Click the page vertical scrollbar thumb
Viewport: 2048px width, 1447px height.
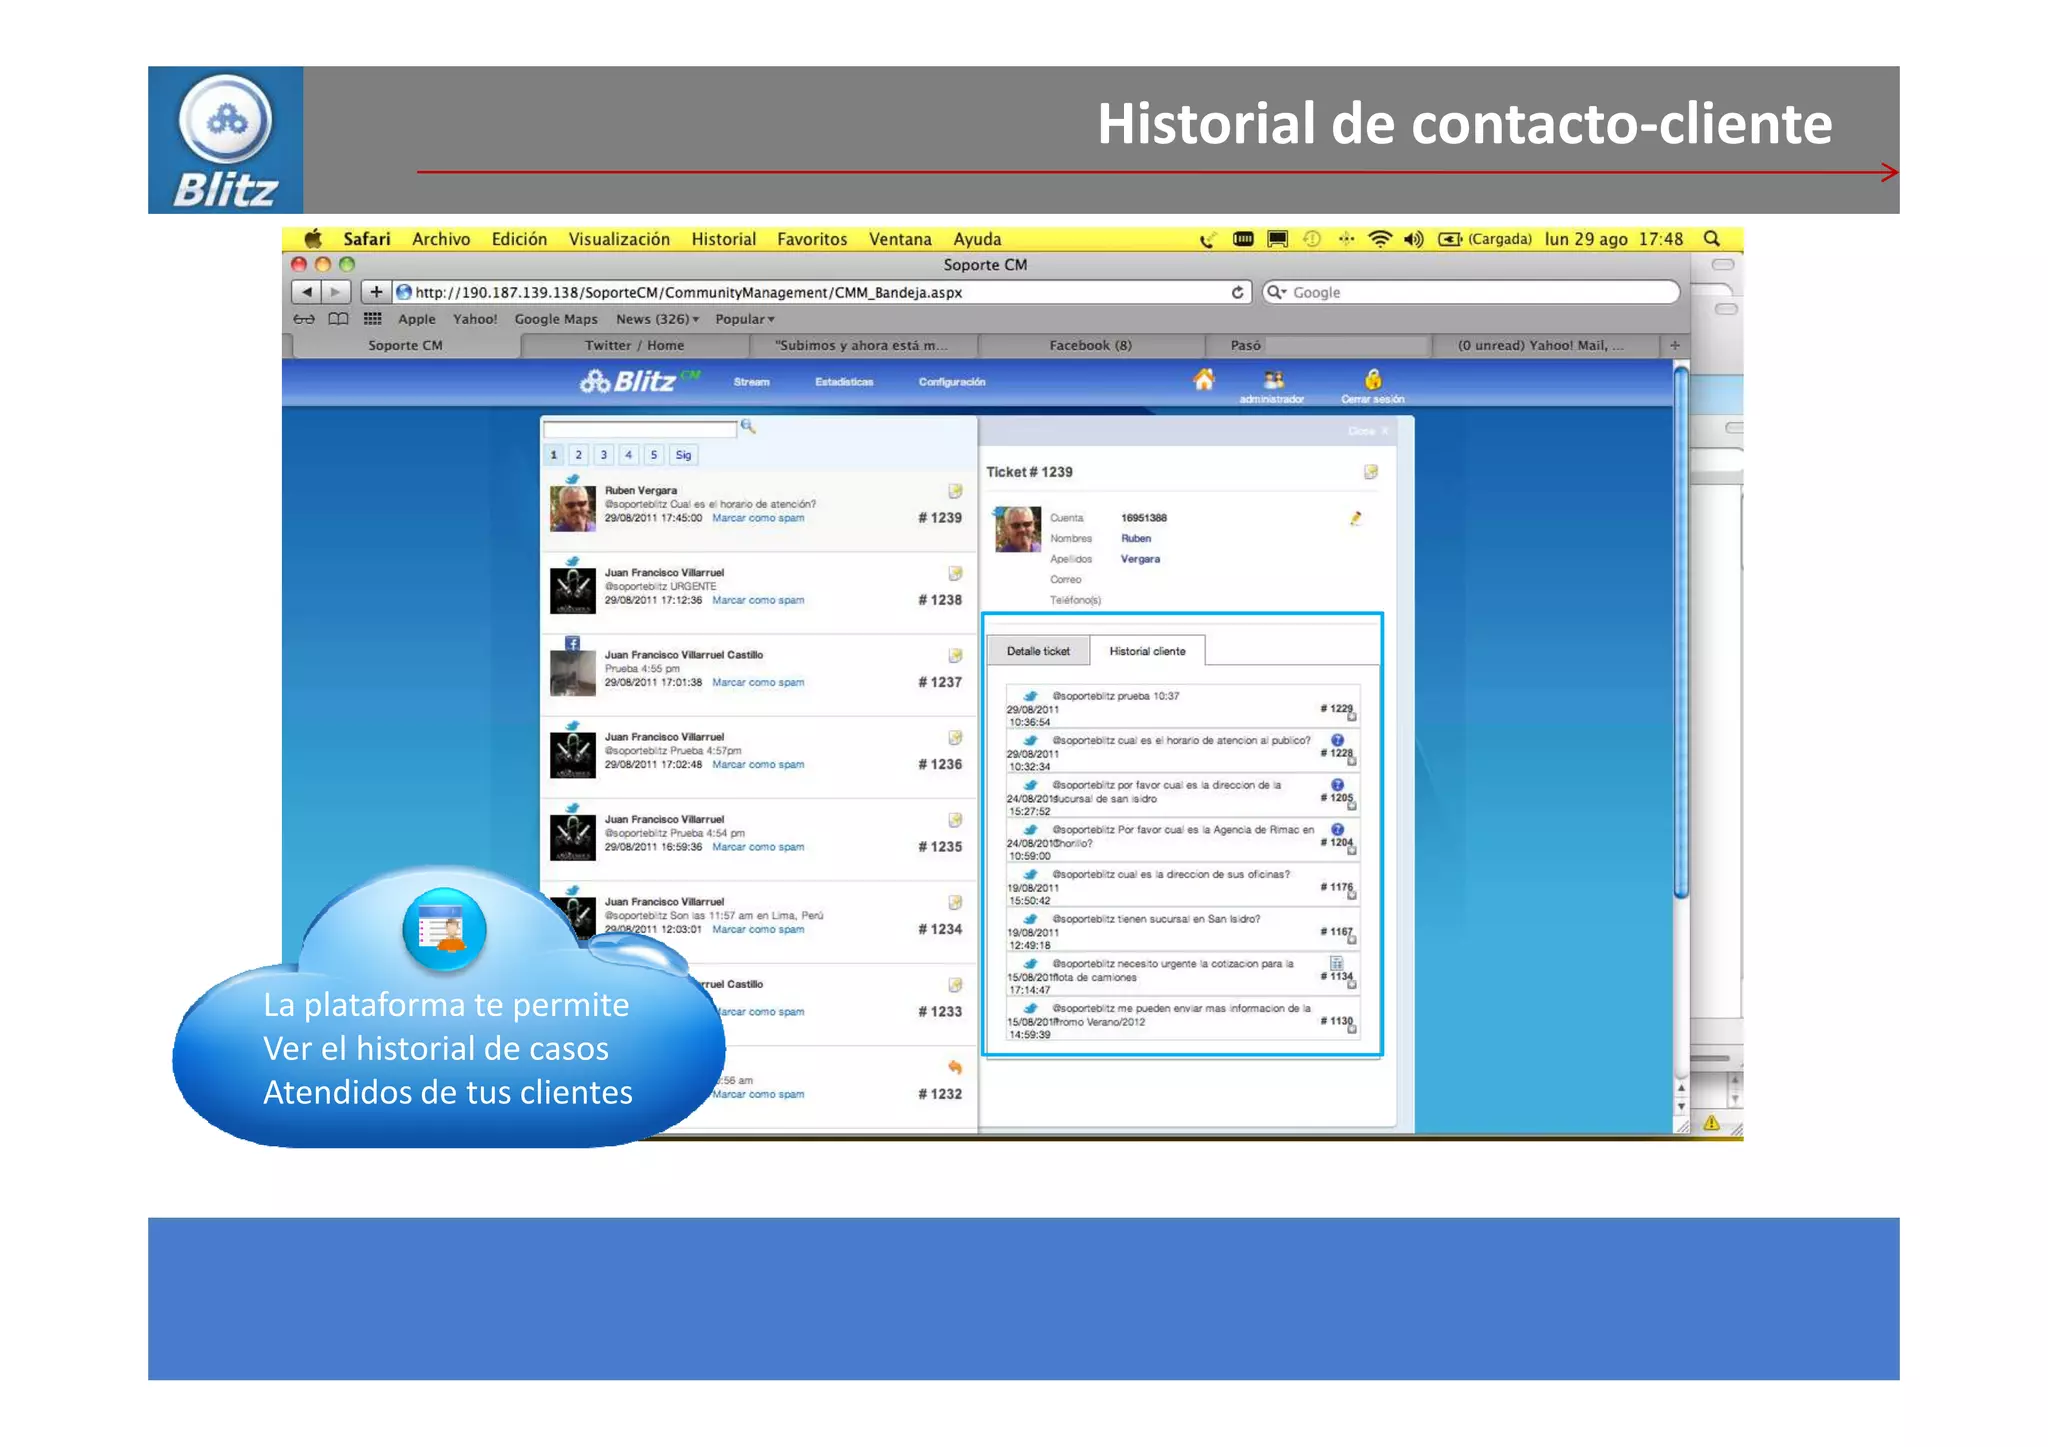point(1681,634)
